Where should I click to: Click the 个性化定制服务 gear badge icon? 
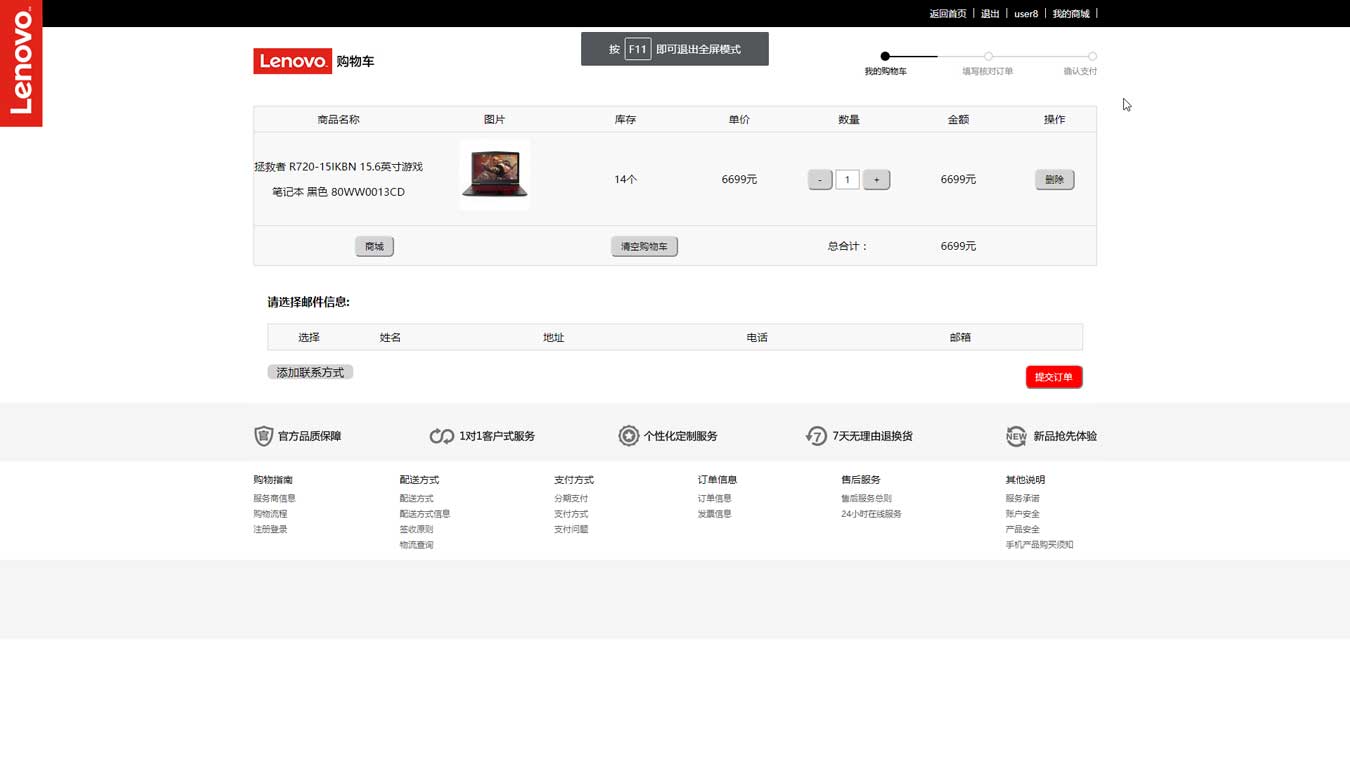pyautogui.click(x=628, y=436)
